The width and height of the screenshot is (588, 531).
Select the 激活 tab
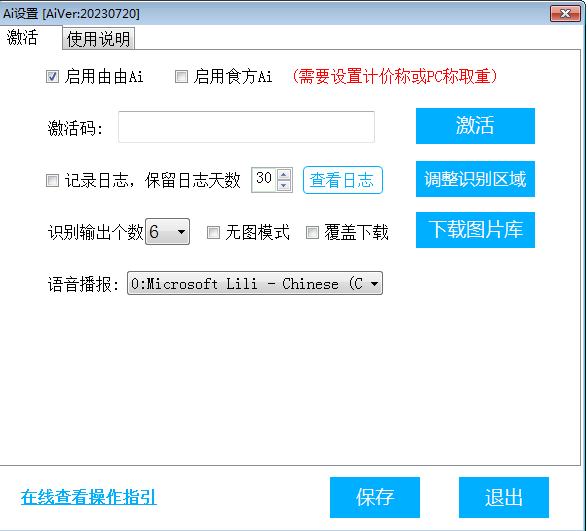[x=22, y=38]
